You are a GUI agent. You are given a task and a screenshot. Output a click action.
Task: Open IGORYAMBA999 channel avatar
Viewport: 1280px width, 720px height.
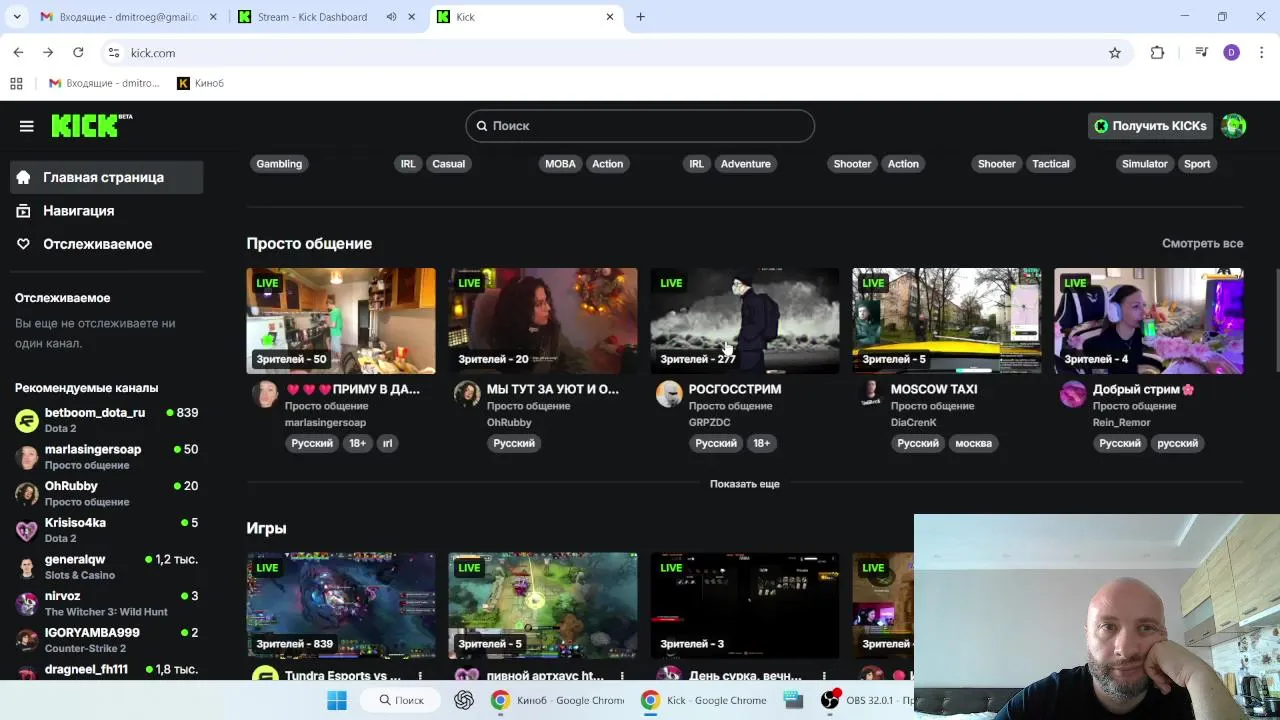[x=27, y=640]
